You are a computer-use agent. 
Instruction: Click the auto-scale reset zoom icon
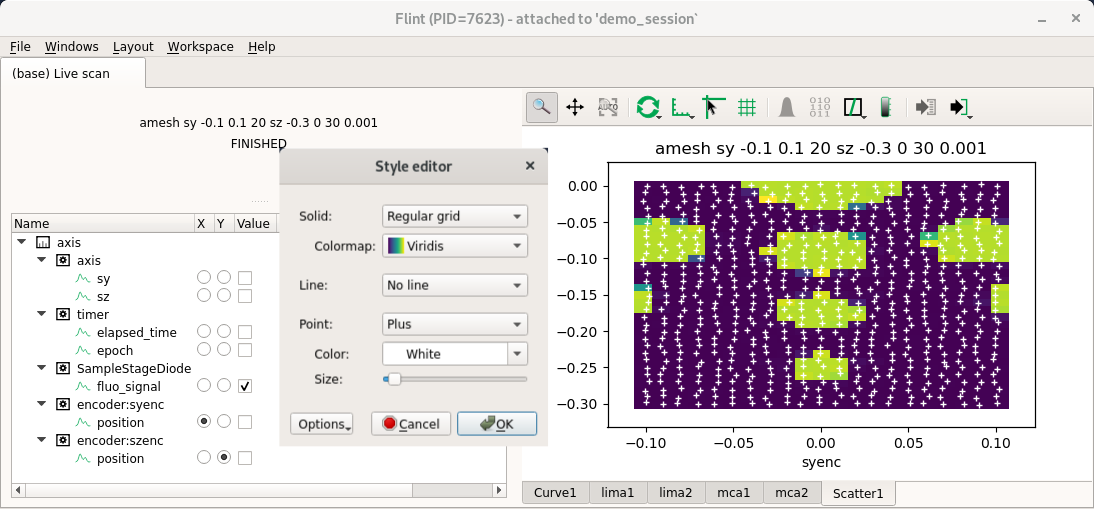(x=608, y=107)
